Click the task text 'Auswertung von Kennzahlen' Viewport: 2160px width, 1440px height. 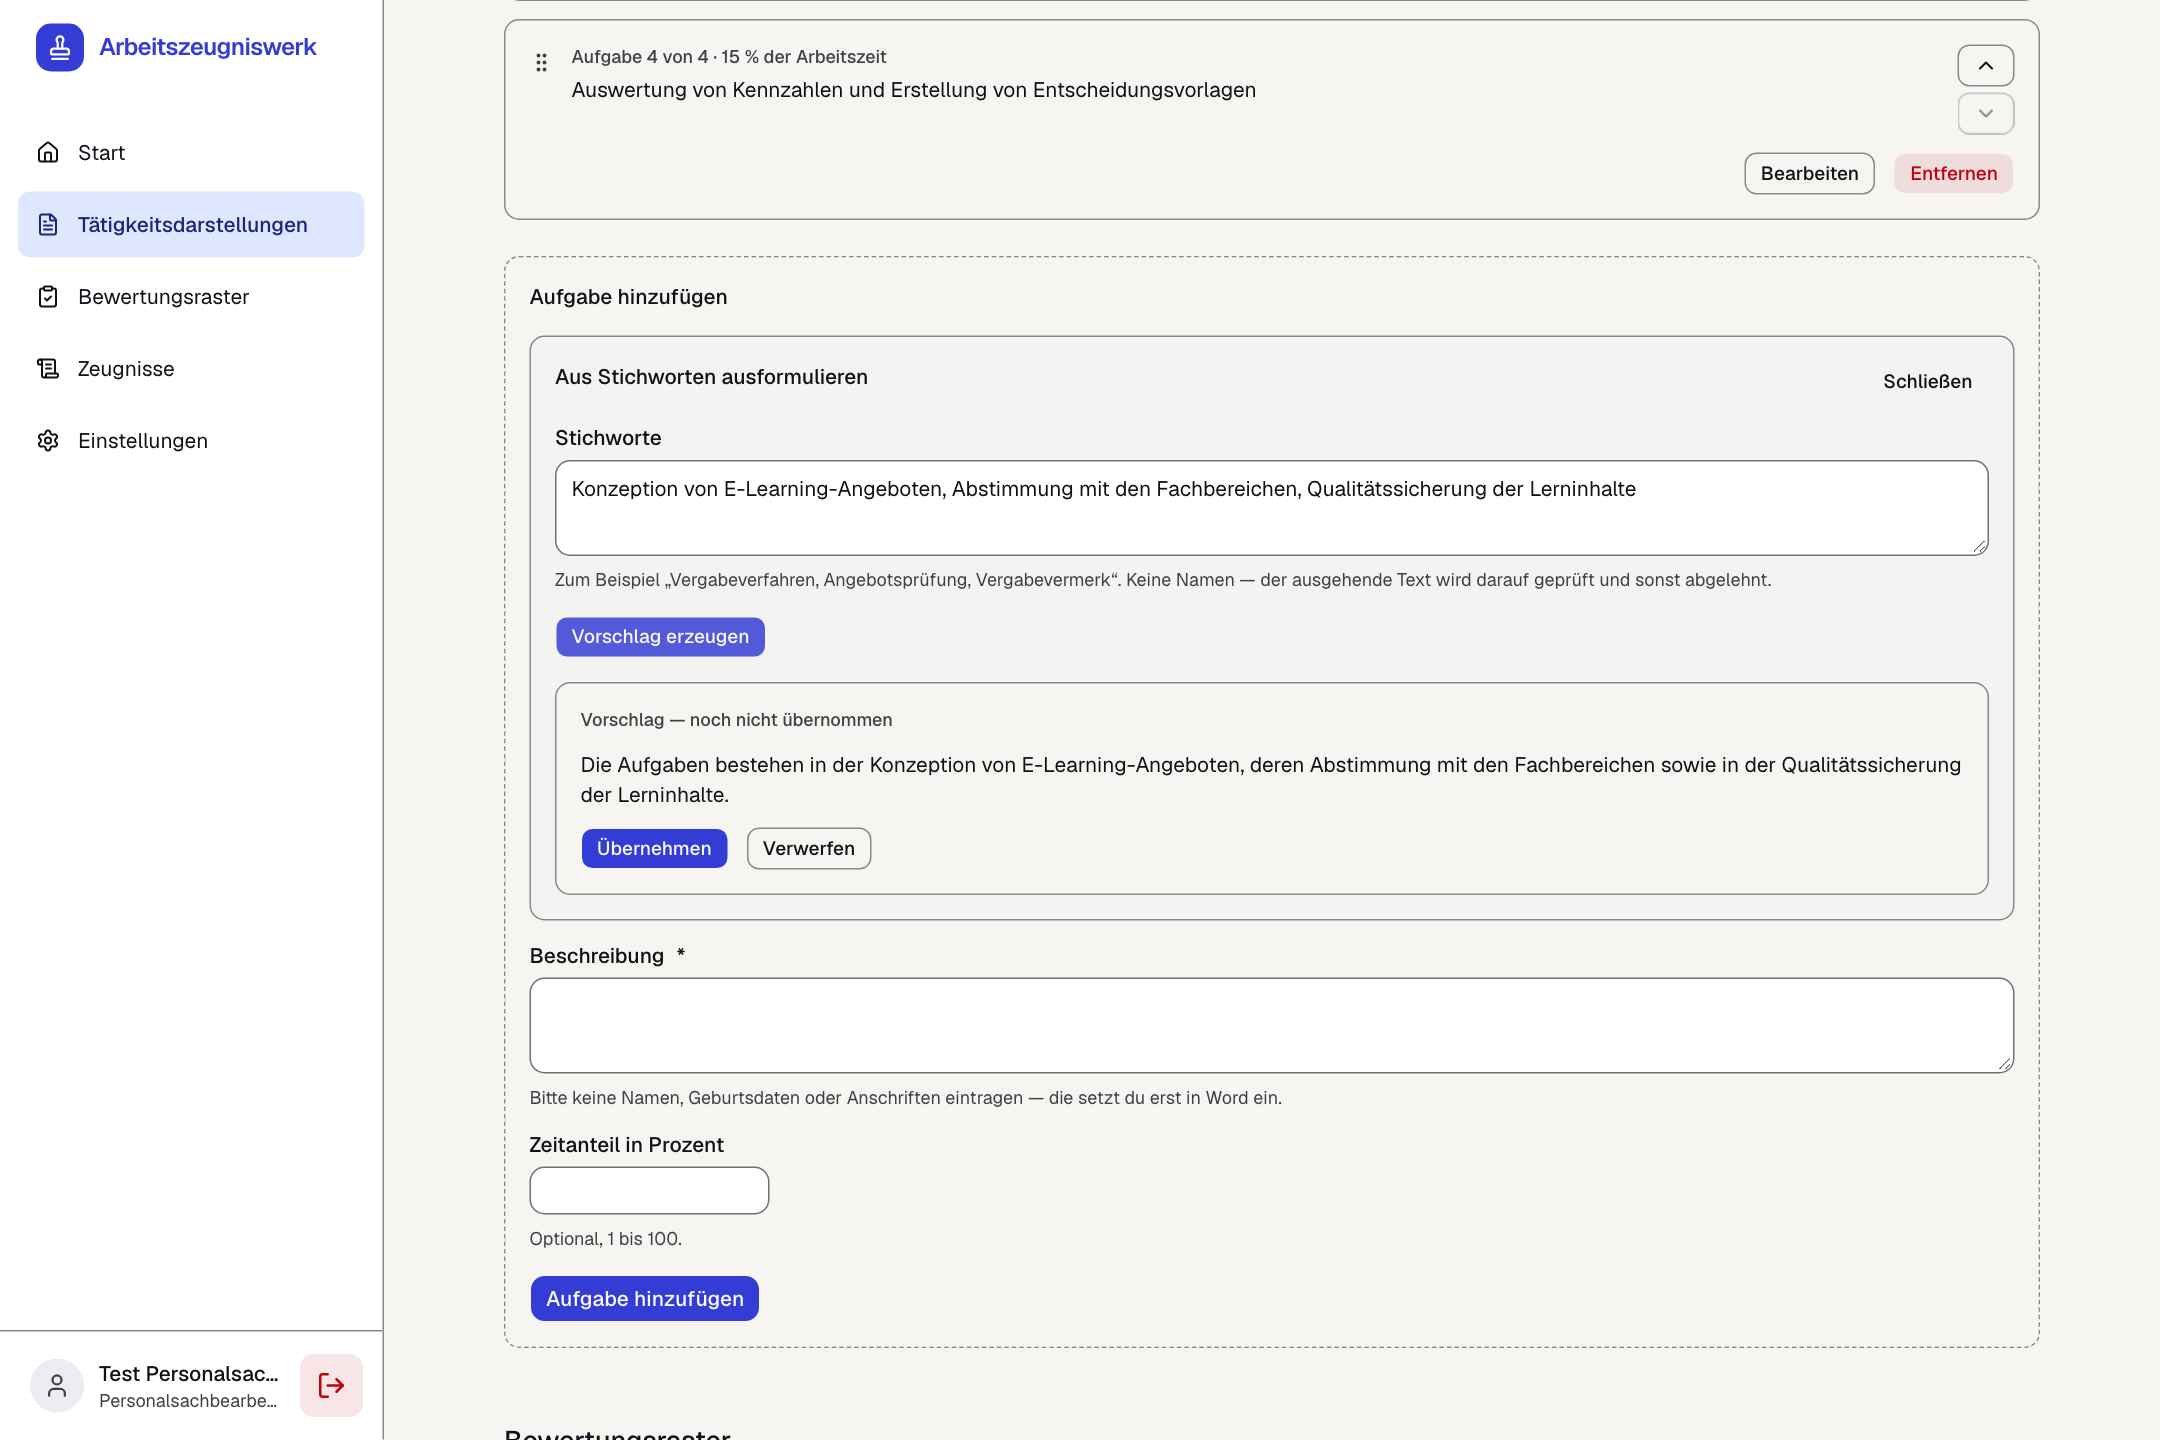[913, 90]
